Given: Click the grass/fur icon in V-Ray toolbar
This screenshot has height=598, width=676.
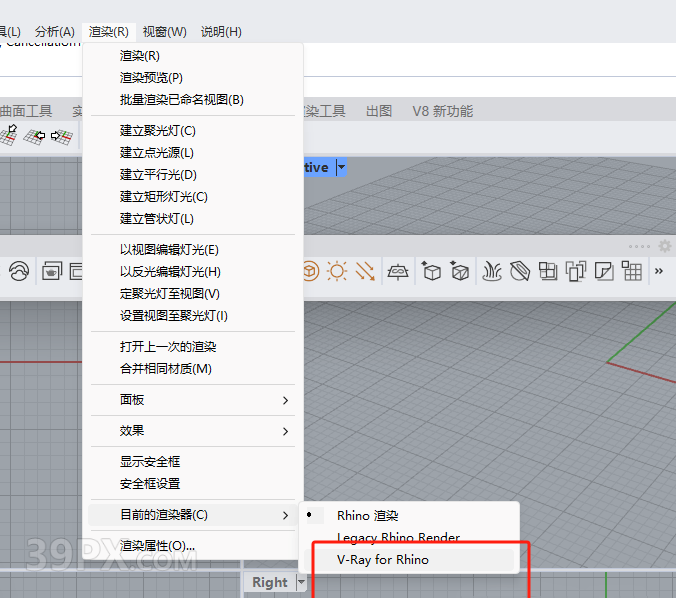Looking at the screenshot, I should 492,270.
